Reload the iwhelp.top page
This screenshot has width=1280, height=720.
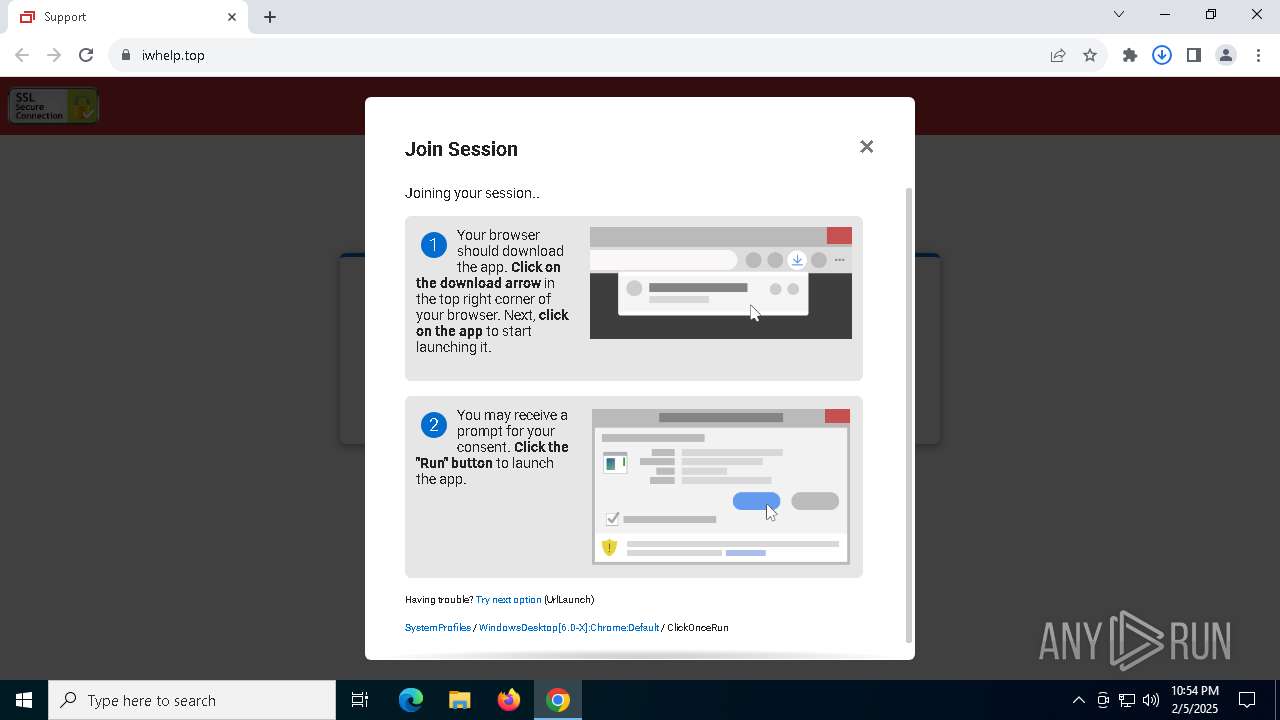[86, 55]
